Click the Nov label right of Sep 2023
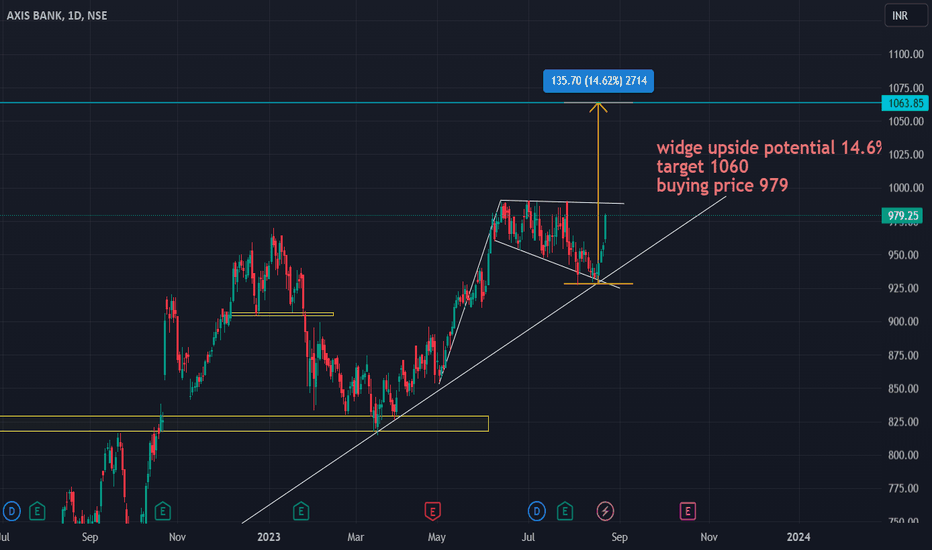 tap(709, 537)
